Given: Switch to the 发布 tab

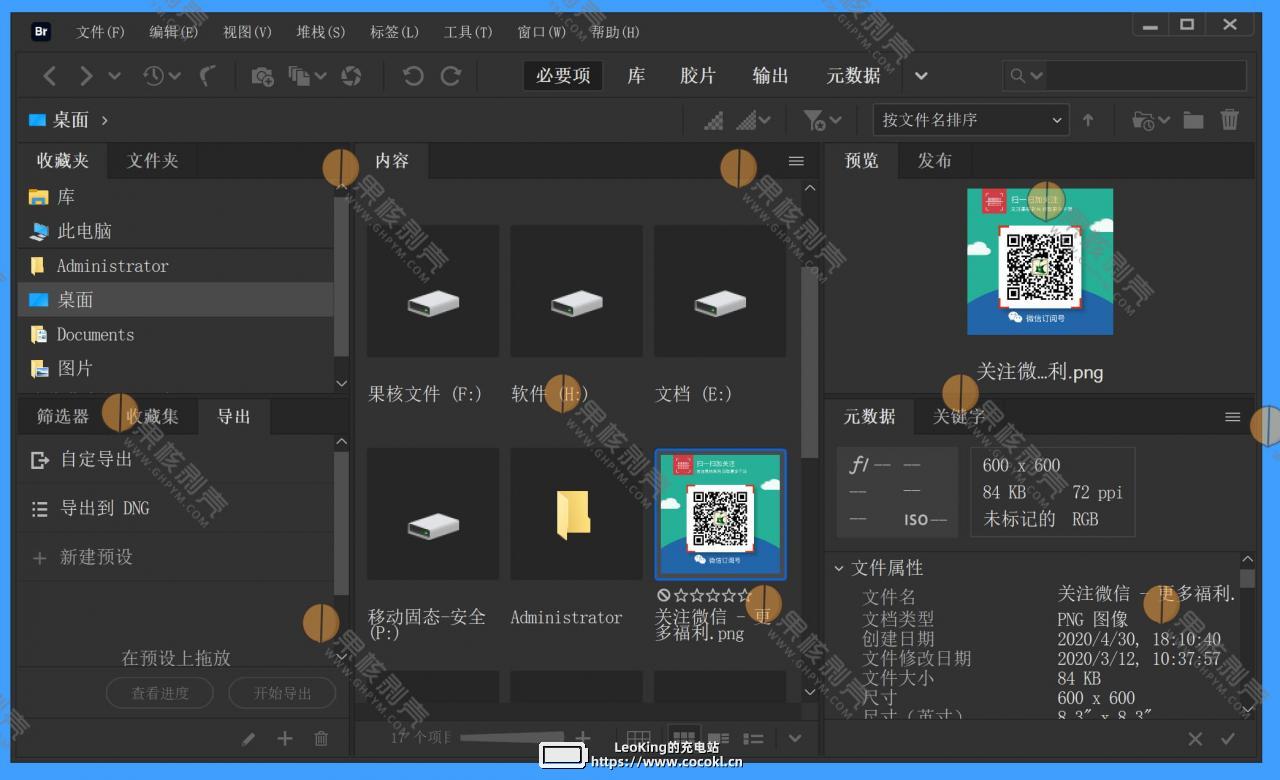Looking at the screenshot, I should click(x=935, y=161).
